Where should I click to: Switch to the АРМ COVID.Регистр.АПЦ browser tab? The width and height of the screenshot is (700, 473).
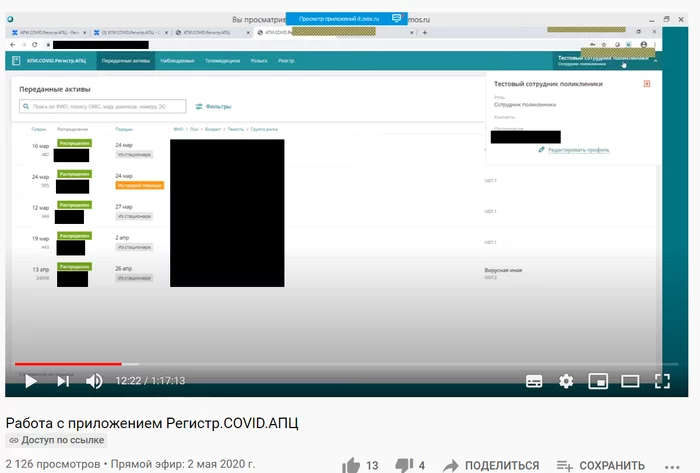pyautogui.click(x=48, y=33)
